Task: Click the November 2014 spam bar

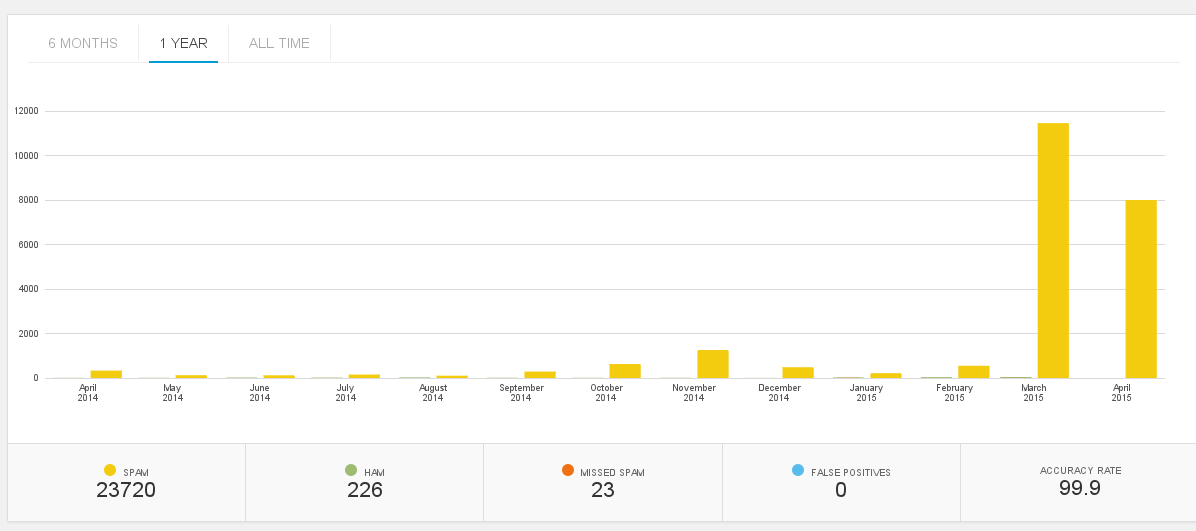Action: [713, 364]
